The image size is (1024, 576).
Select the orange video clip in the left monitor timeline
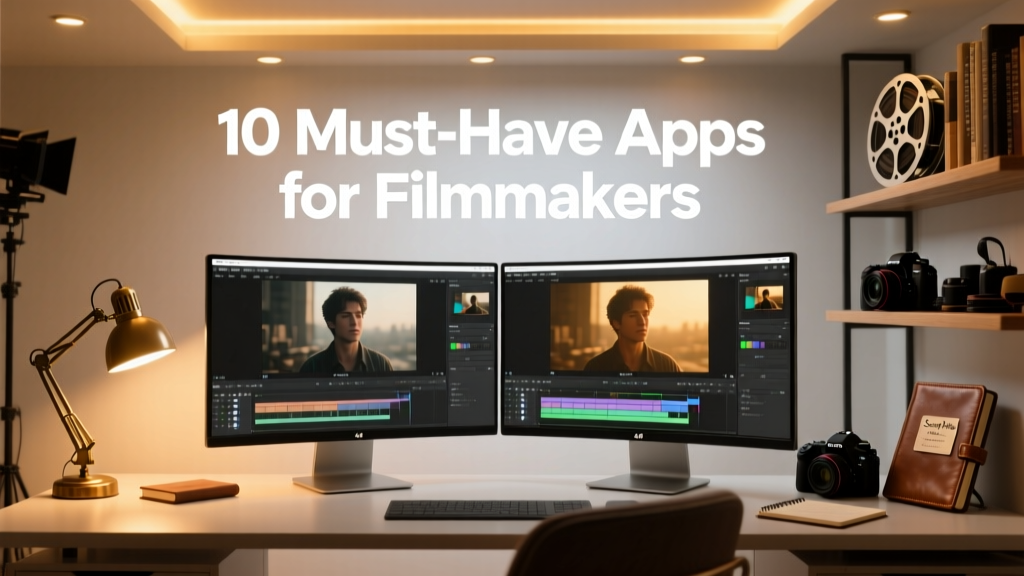tap(296, 408)
